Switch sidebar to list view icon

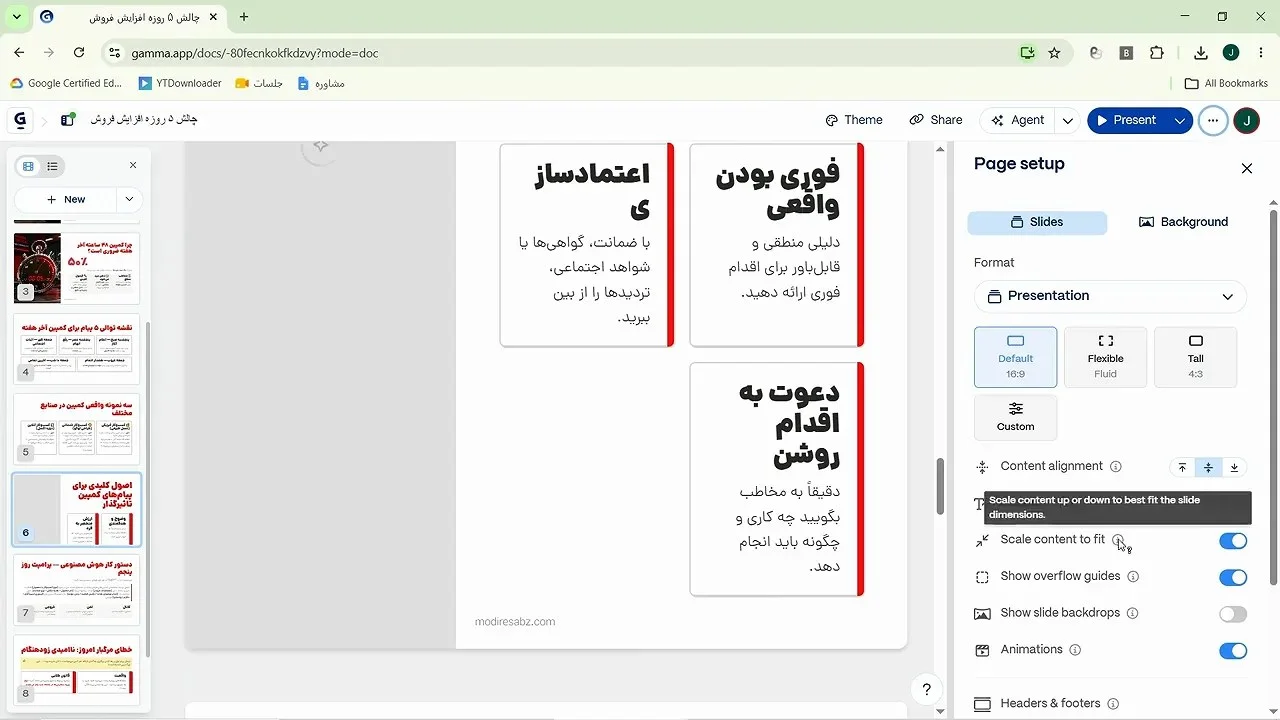(x=52, y=166)
